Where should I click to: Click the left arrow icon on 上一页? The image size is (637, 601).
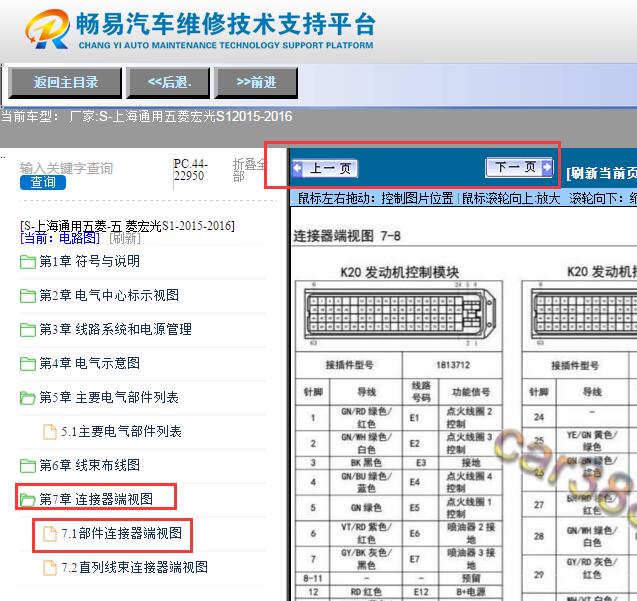(x=297, y=168)
